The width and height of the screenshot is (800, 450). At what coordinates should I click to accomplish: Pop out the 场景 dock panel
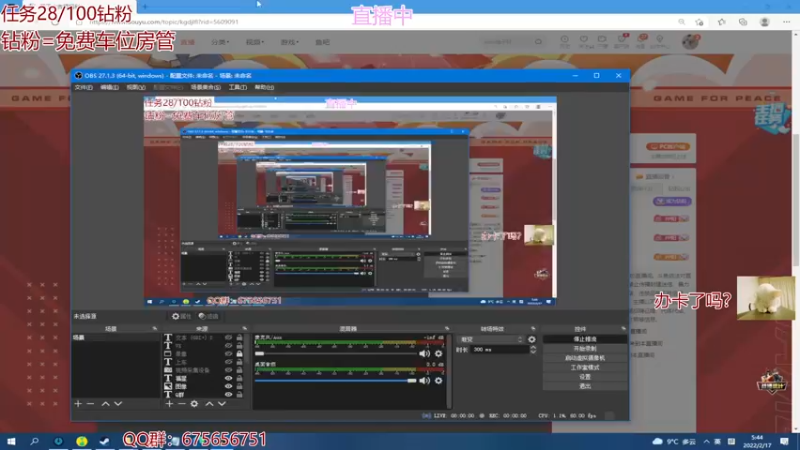pyautogui.click(x=155, y=329)
